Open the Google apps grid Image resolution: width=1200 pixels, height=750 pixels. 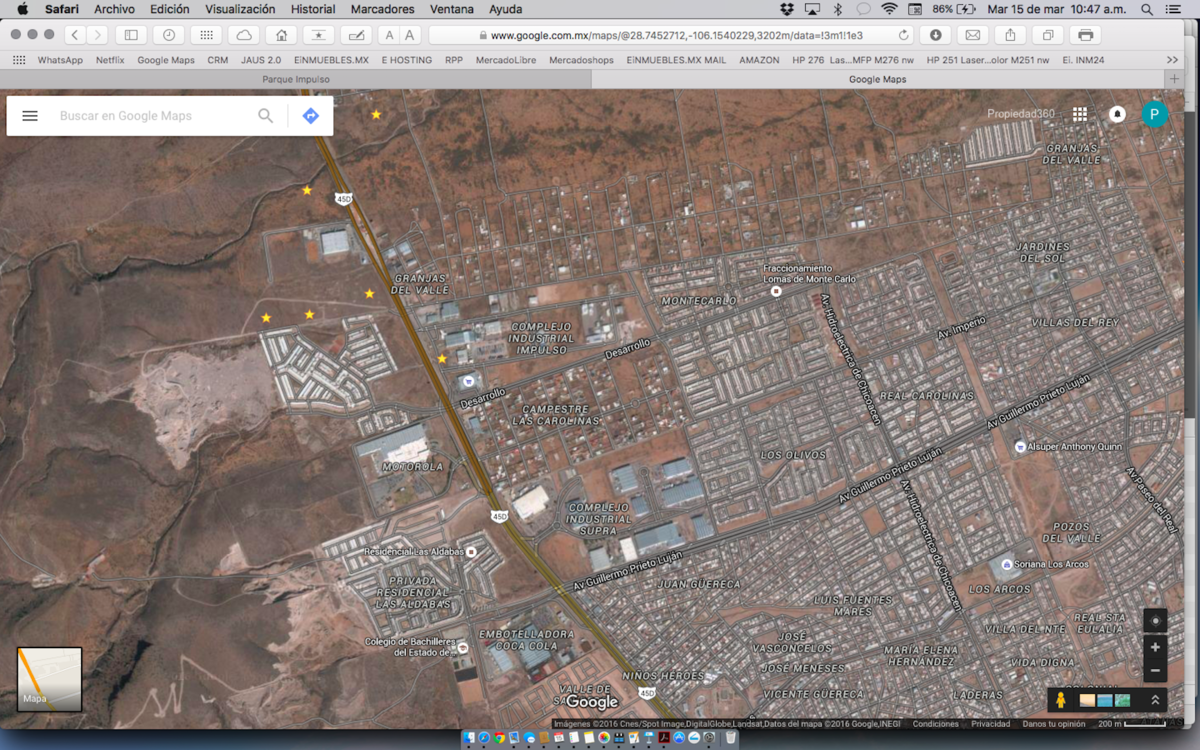tap(1080, 114)
